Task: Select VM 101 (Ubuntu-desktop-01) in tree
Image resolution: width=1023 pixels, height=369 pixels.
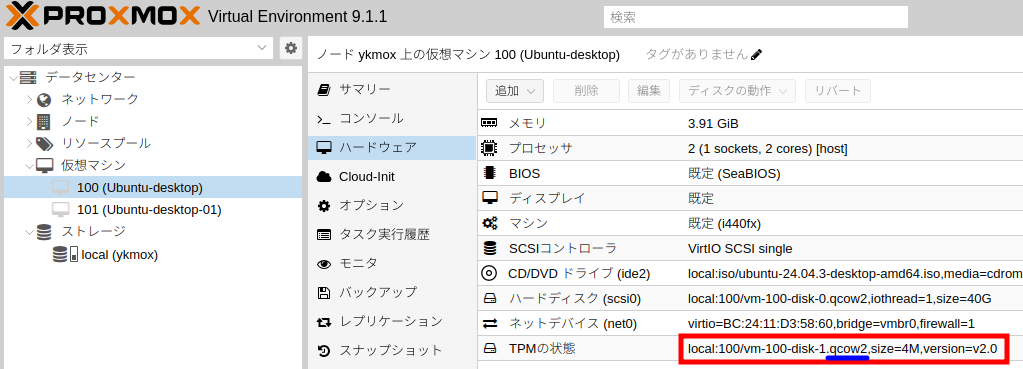Action: tap(153, 210)
